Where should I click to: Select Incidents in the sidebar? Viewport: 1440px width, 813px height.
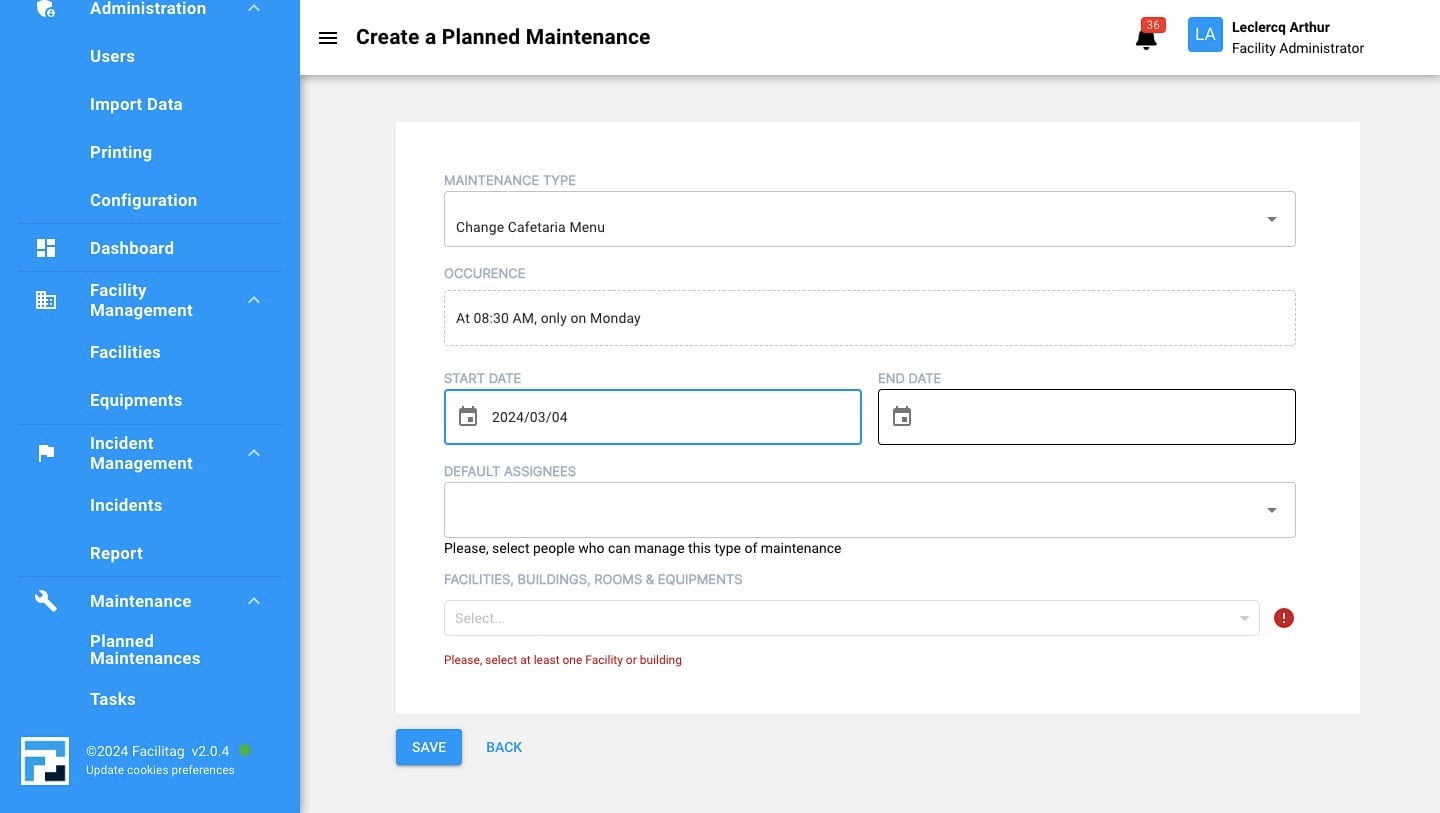(126, 505)
